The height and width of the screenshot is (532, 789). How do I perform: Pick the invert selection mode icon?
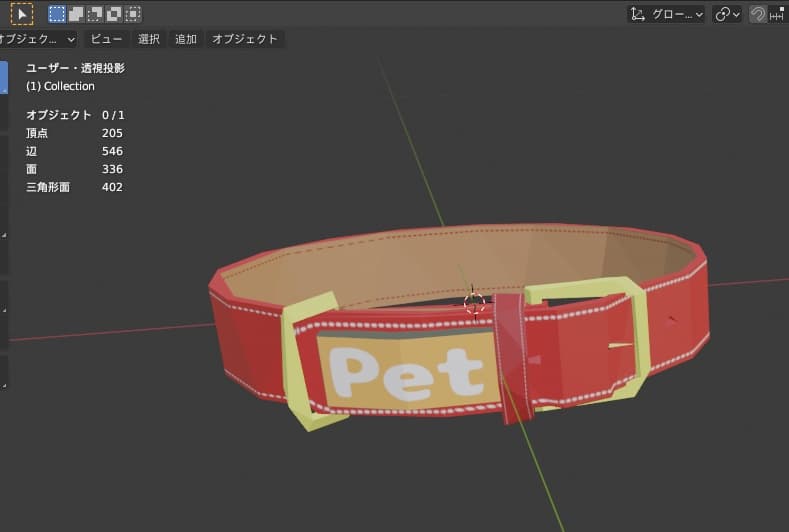pyautogui.click(x=114, y=14)
